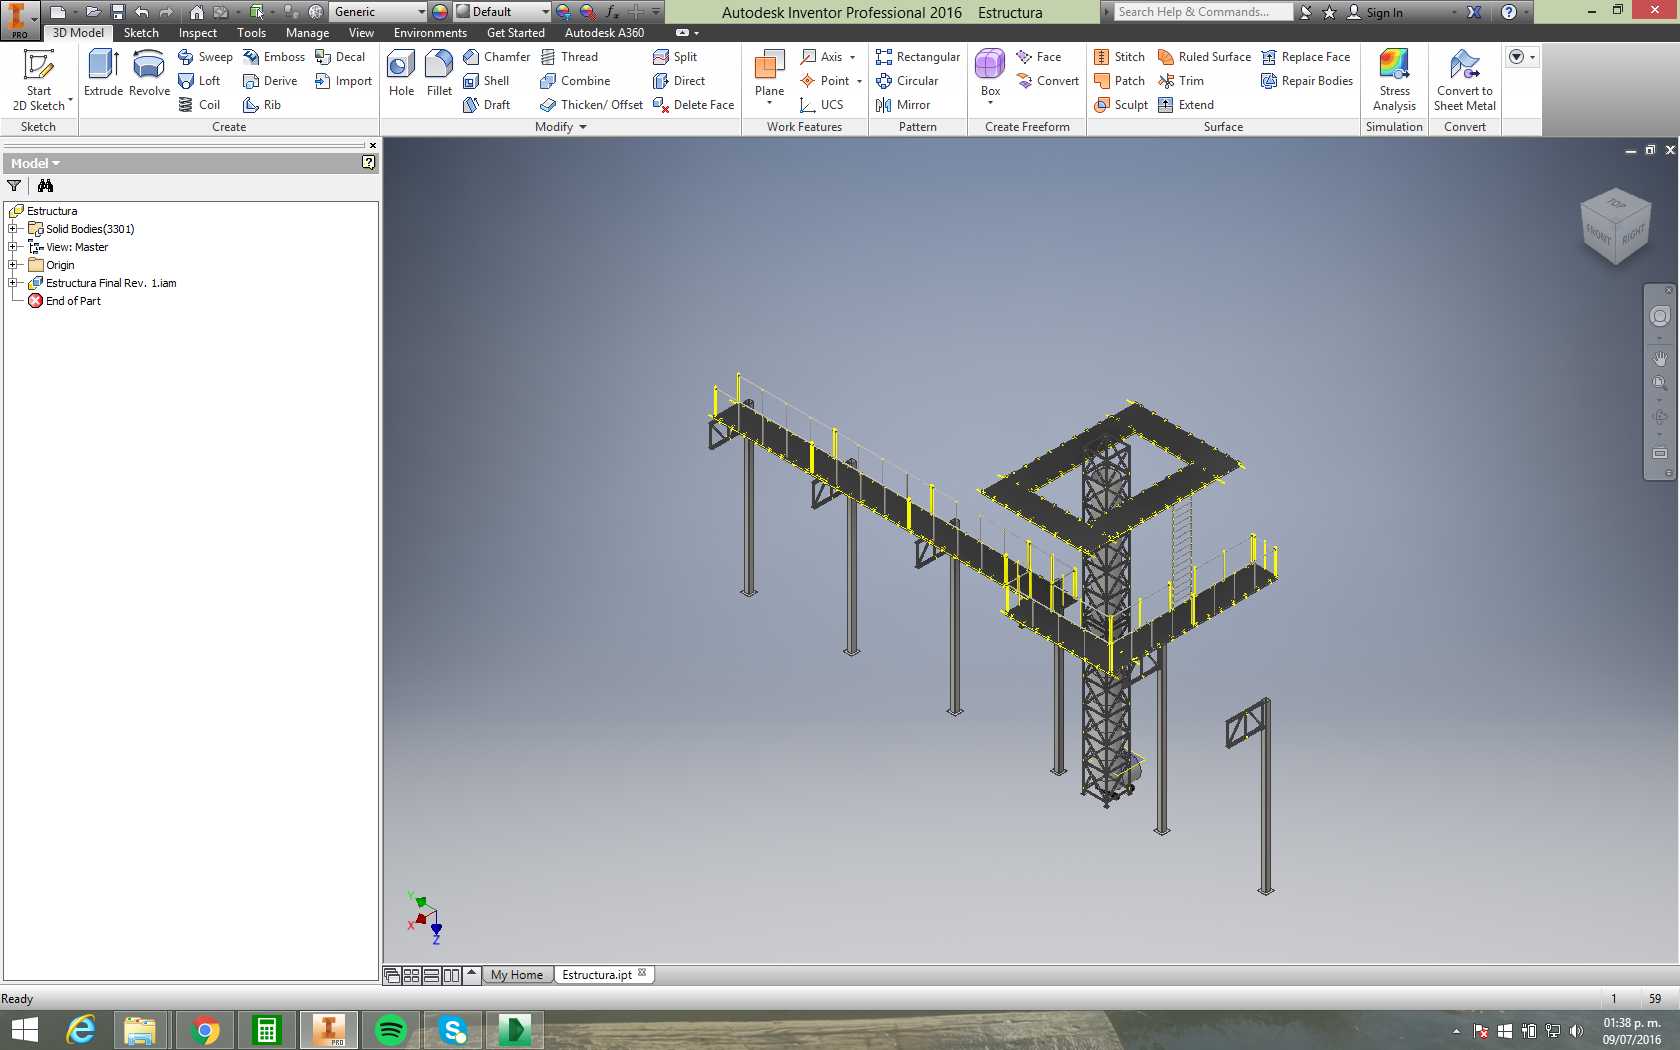
Task: Click the Ruled Surface tool
Action: (1204, 57)
